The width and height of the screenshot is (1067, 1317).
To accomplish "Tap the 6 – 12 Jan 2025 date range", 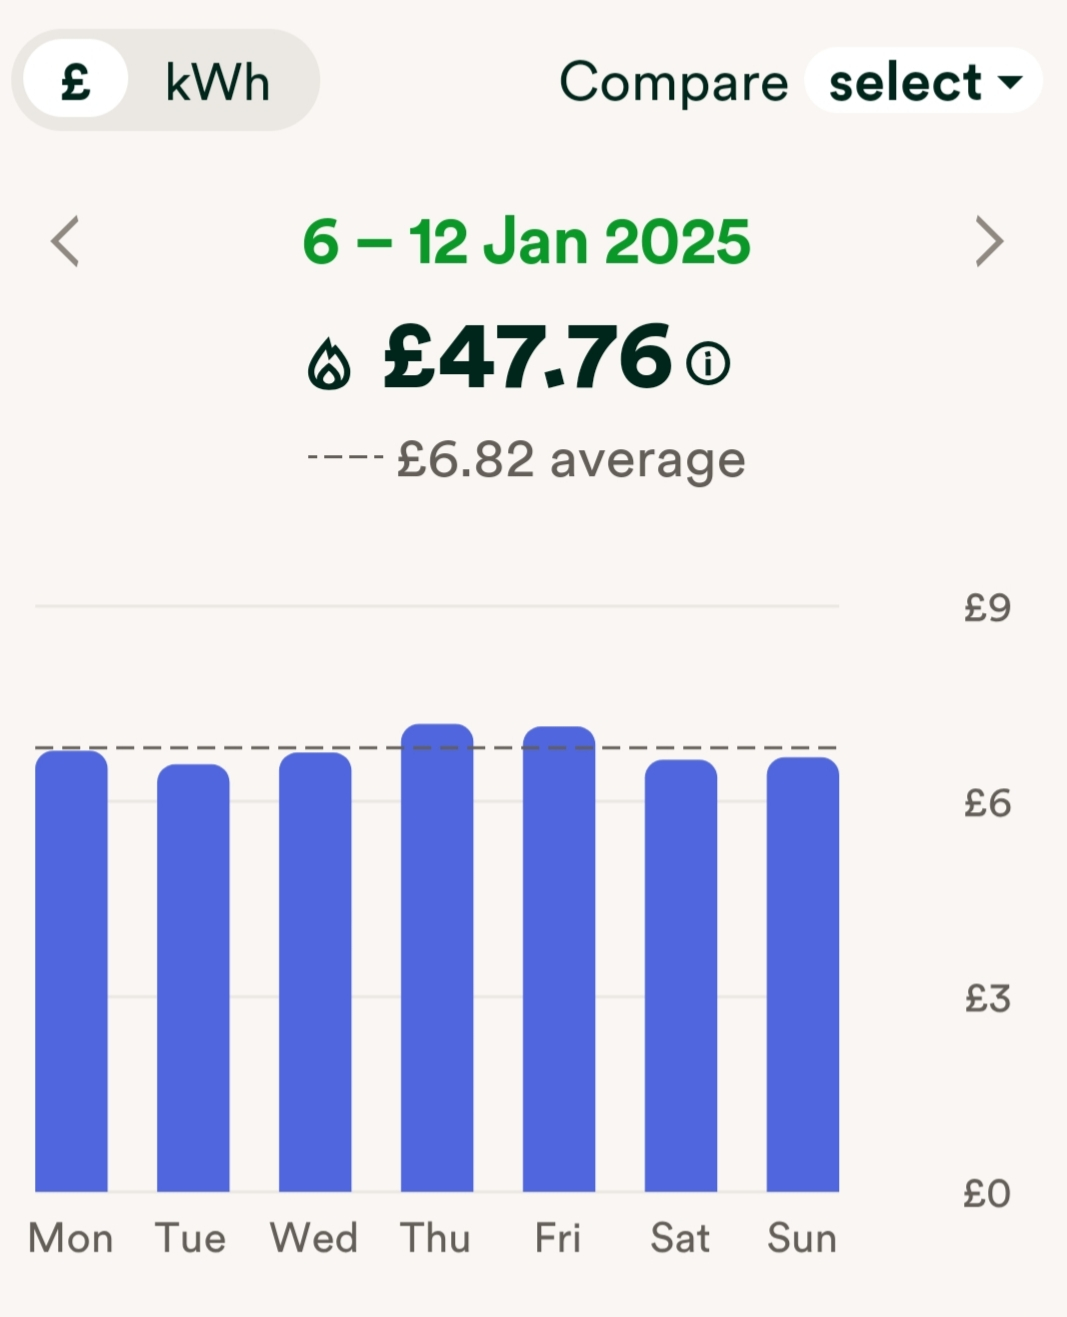I will (x=526, y=242).
